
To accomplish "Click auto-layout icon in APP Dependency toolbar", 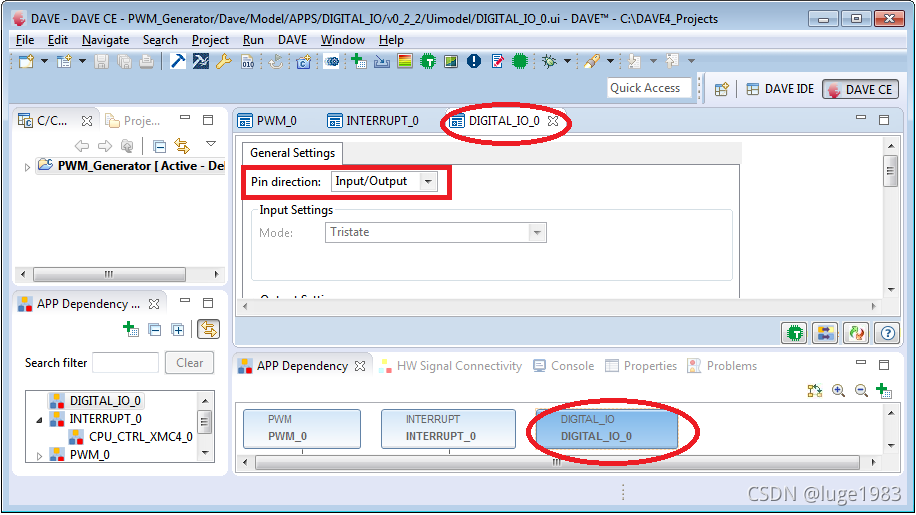I will coord(815,391).
